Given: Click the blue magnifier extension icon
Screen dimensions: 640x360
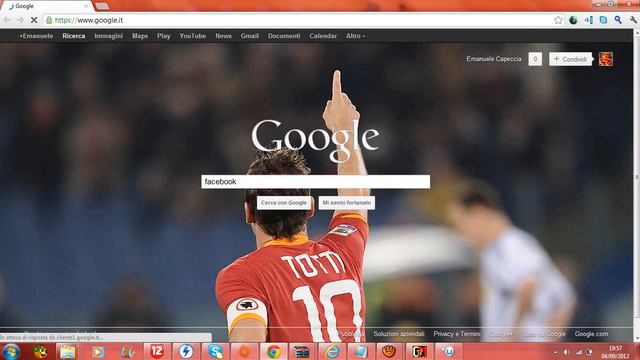Looking at the screenshot, I should pos(618,20).
